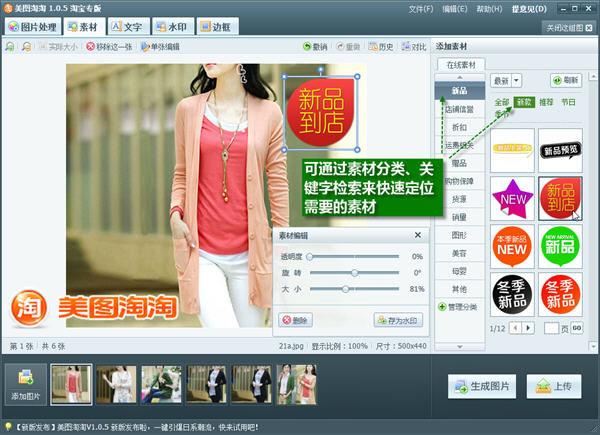
Task: Select the 折扣 discount category
Action: coord(460,127)
